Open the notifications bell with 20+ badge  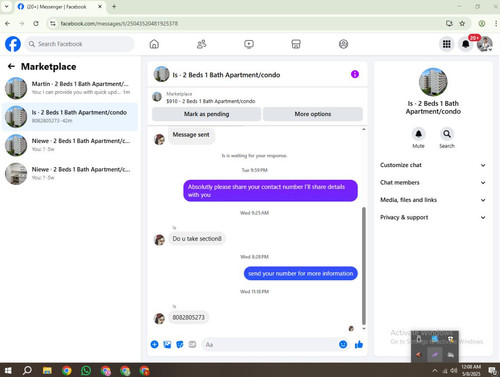pyautogui.click(x=466, y=44)
